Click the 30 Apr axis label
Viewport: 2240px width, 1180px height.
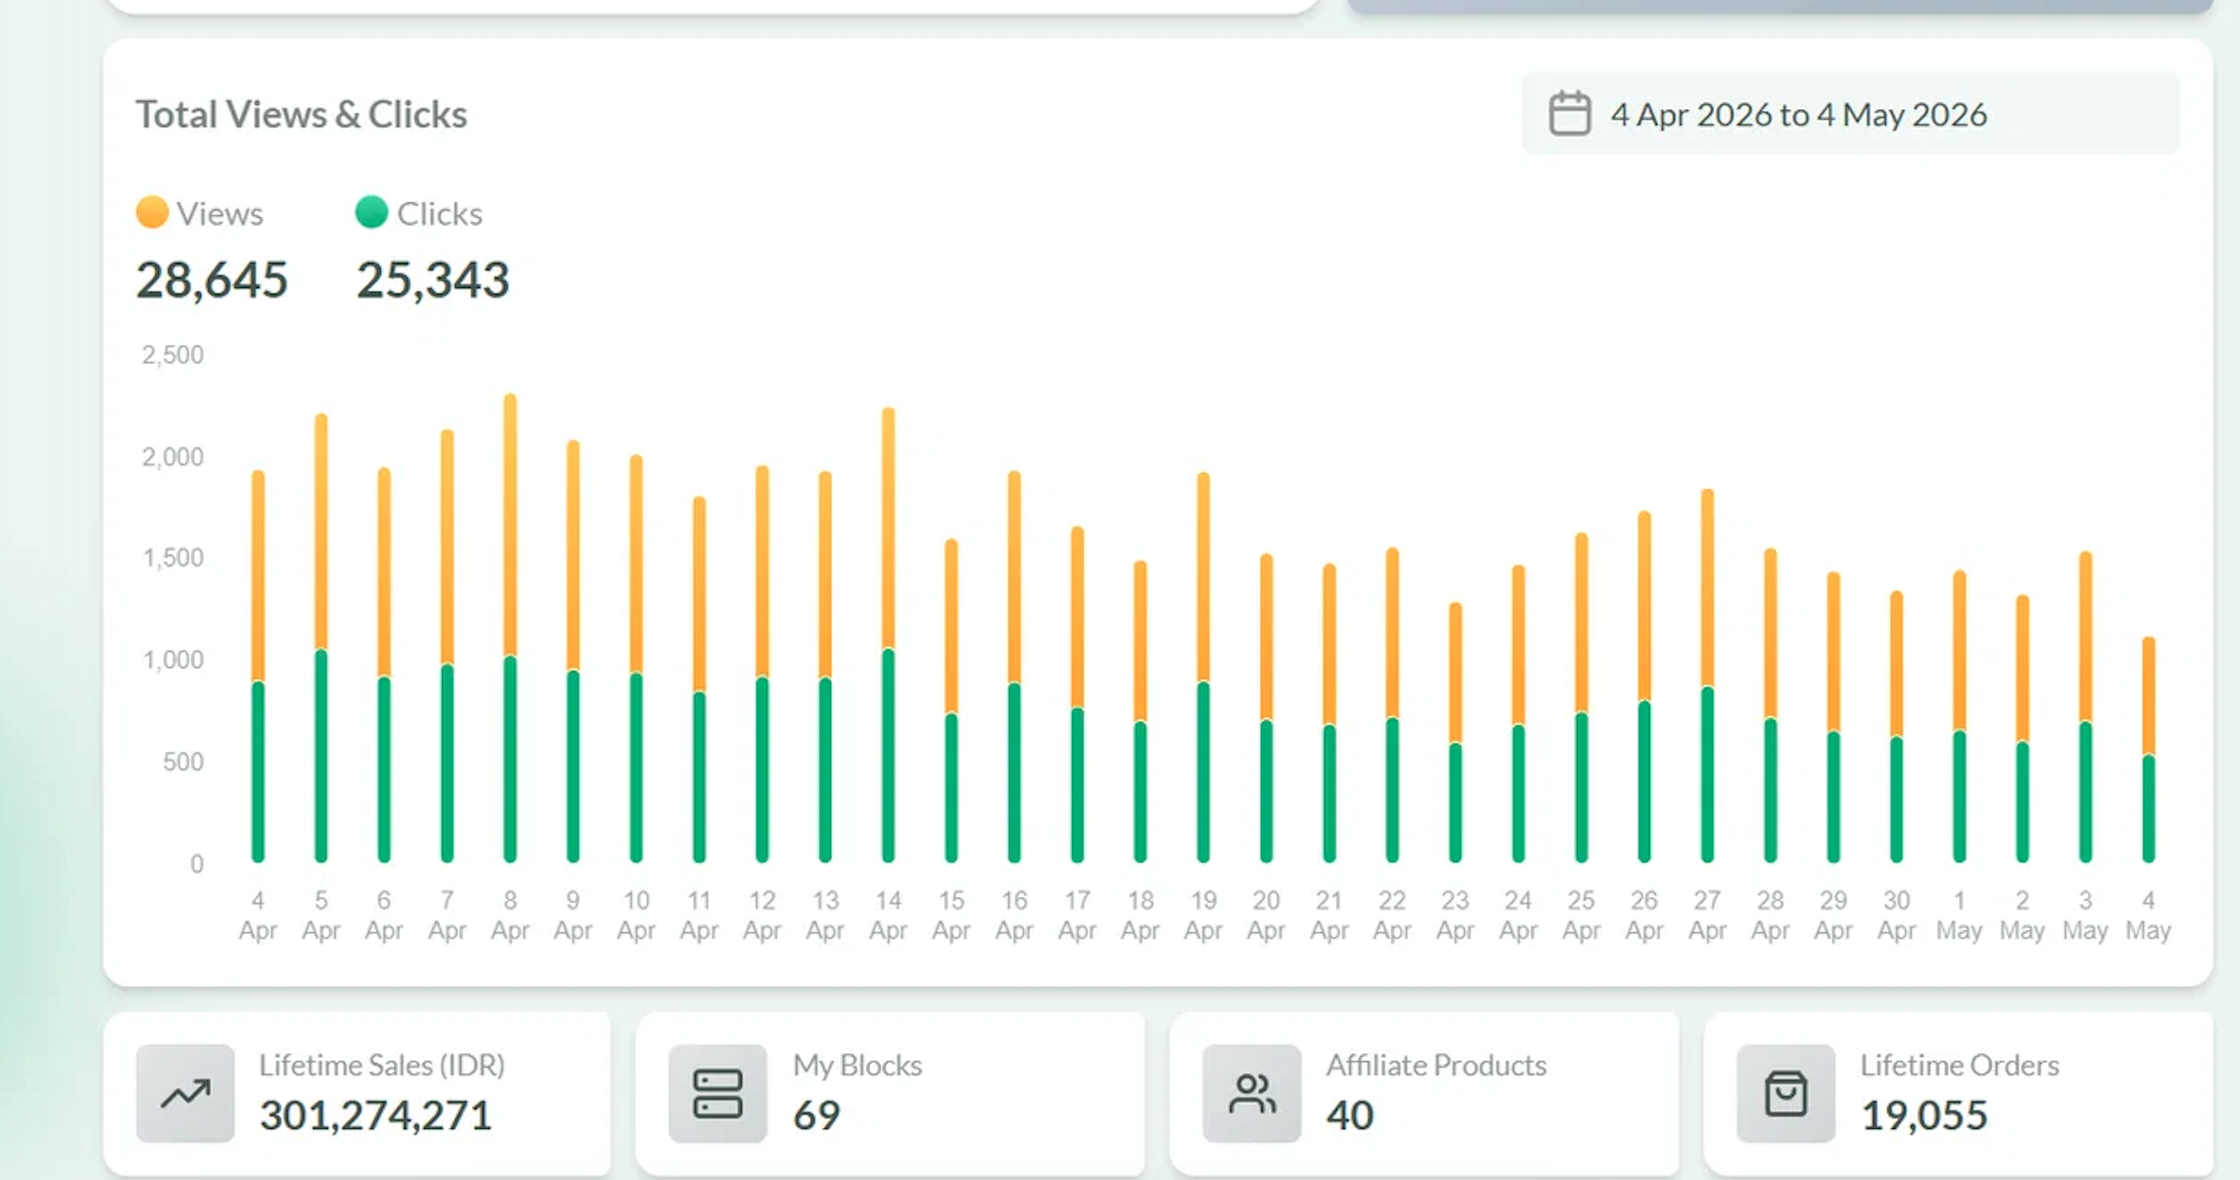[1896, 916]
